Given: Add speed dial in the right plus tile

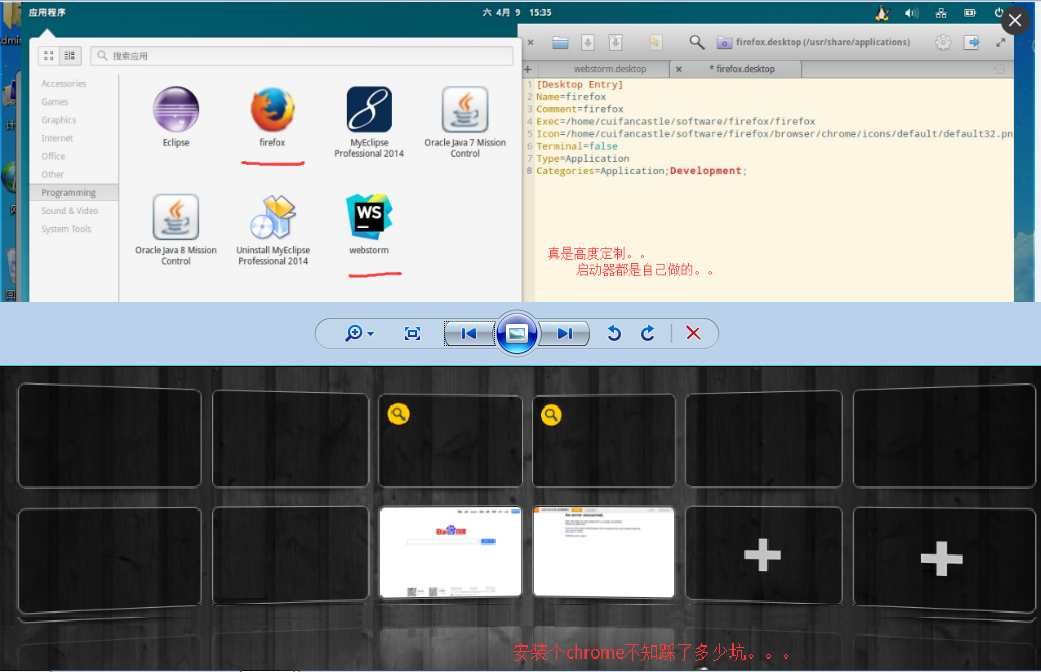Looking at the screenshot, I should point(942,558).
